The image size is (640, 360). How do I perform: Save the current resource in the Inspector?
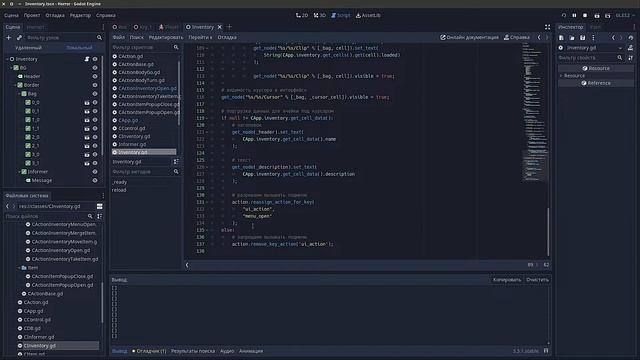point(582,38)
